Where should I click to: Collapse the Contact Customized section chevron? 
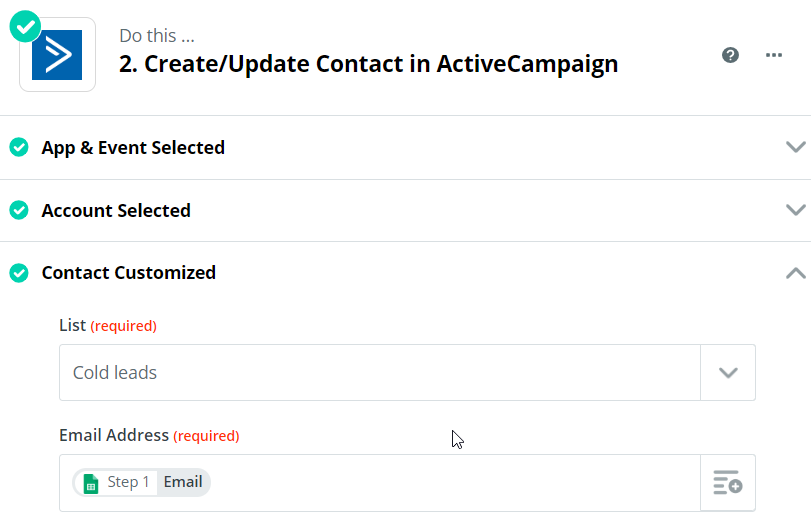(x=795, y=273)
